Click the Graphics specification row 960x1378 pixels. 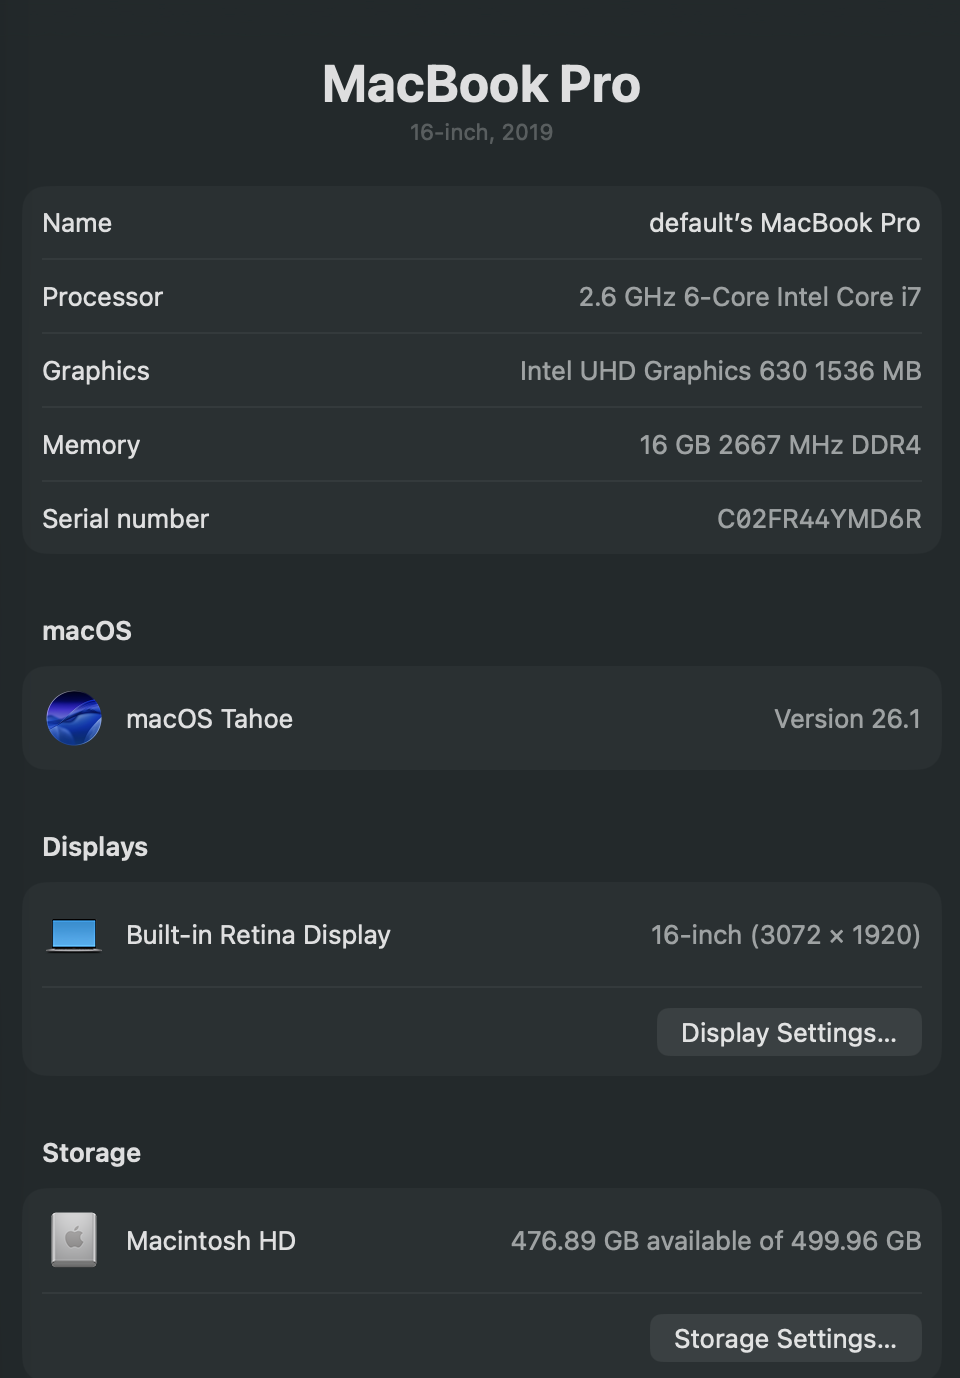[480, 370]
